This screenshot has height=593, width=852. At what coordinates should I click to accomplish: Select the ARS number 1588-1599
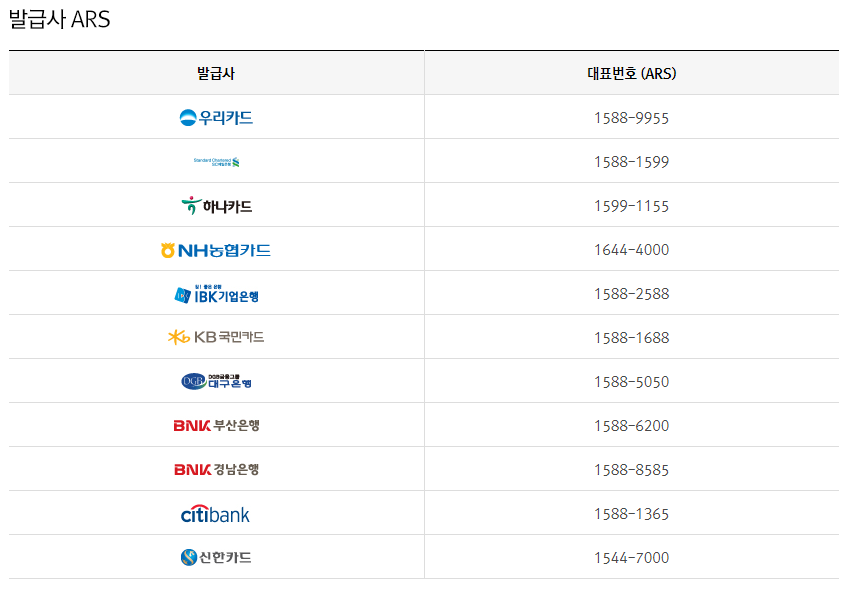pyautogui.click(x=631, y=162)
